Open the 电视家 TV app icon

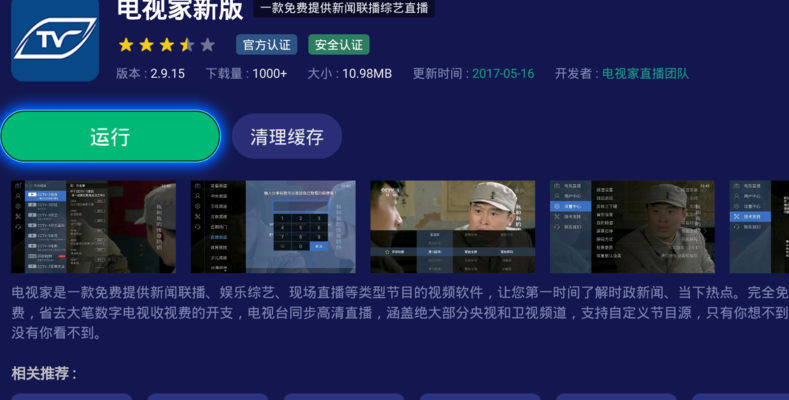click(55, 39)
